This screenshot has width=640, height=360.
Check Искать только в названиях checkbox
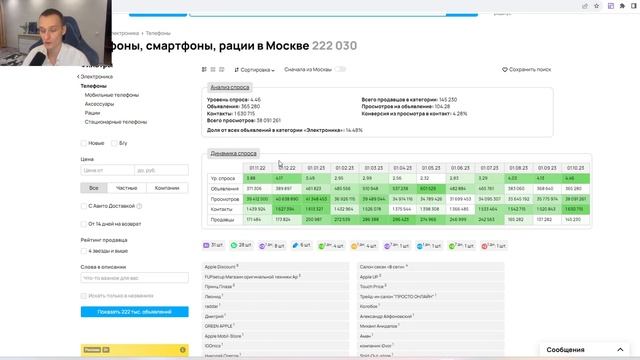tap(84, 296)
